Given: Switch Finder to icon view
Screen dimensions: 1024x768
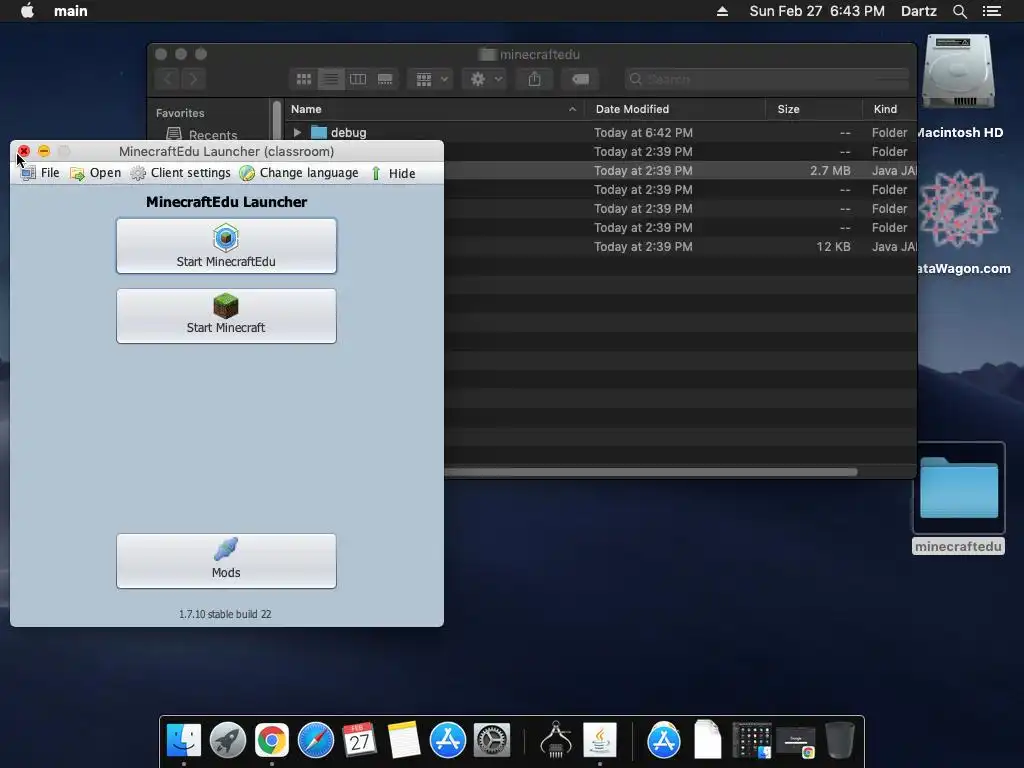Looking at the screenshot, I should (x=304, y=80).
